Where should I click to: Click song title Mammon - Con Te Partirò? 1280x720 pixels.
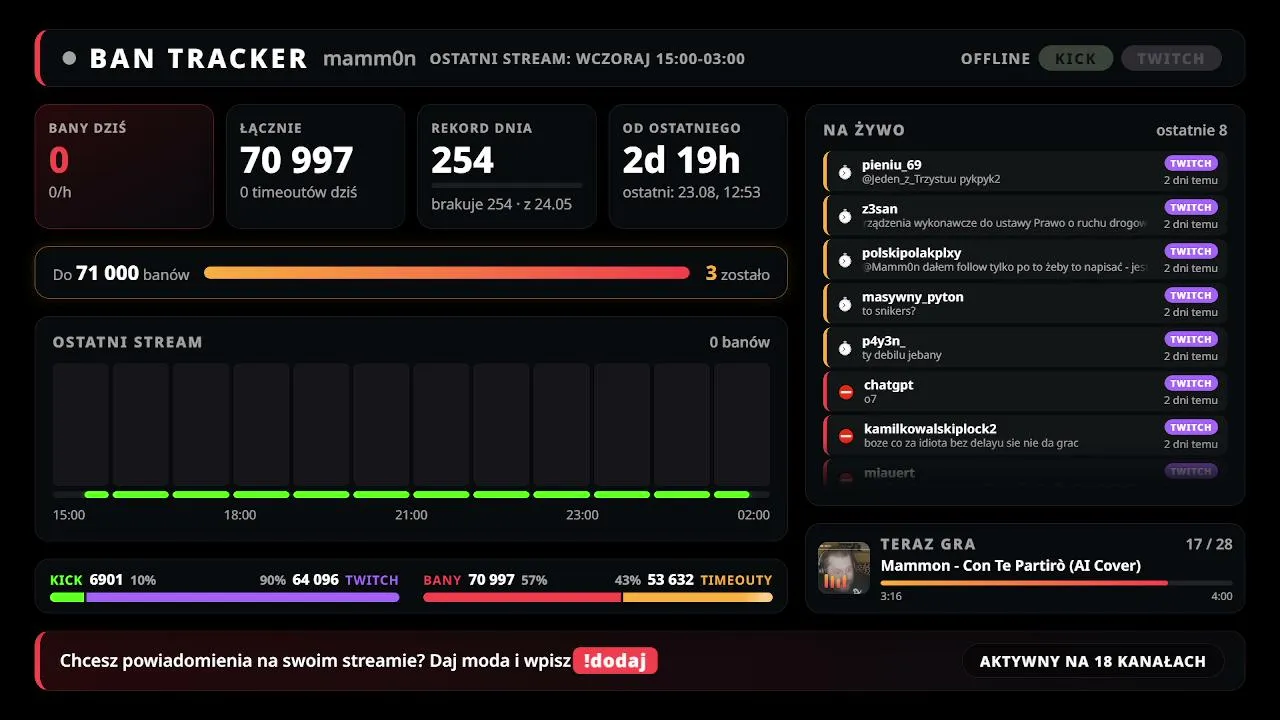[1011, 566]
